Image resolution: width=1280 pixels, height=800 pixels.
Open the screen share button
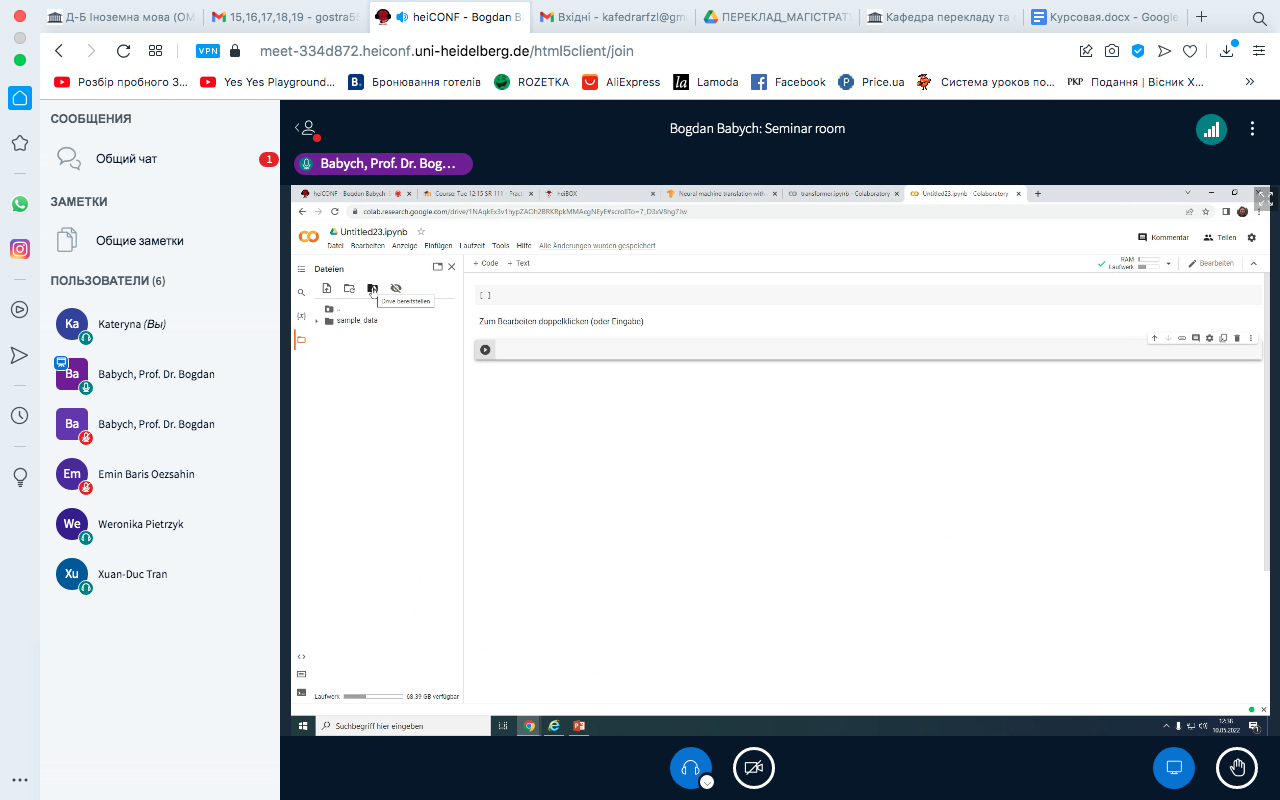[1174, 767]
